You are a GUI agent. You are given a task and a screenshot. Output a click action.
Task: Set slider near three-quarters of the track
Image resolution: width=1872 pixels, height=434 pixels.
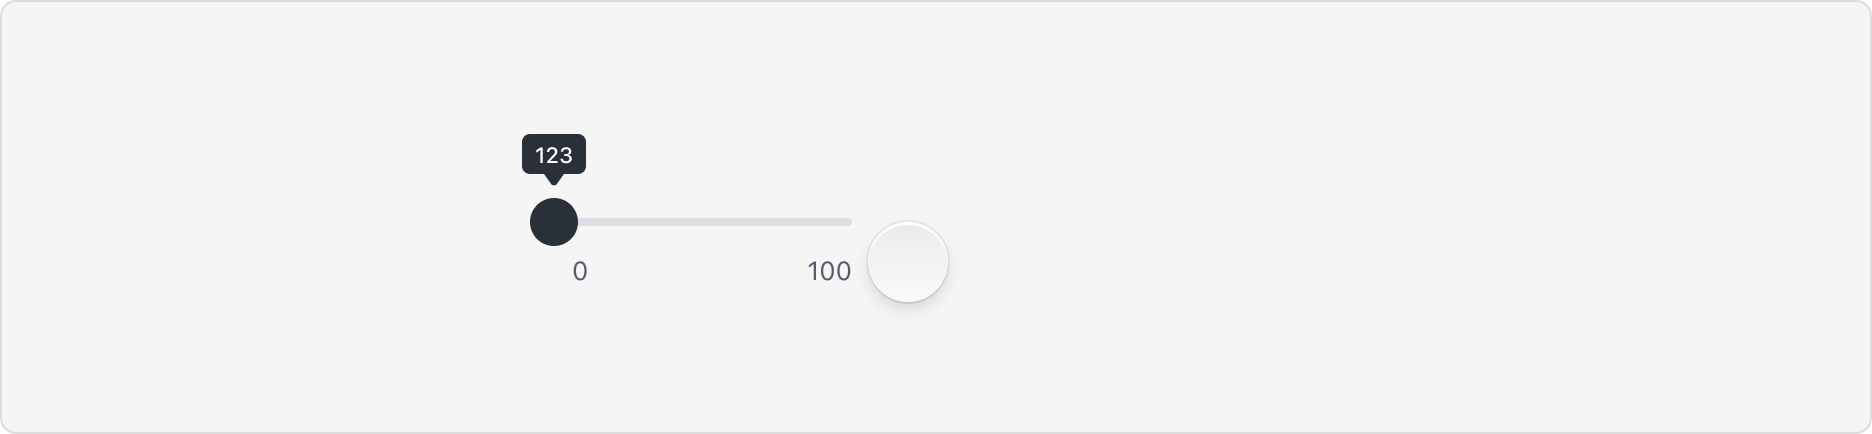[x=777, y=222]
